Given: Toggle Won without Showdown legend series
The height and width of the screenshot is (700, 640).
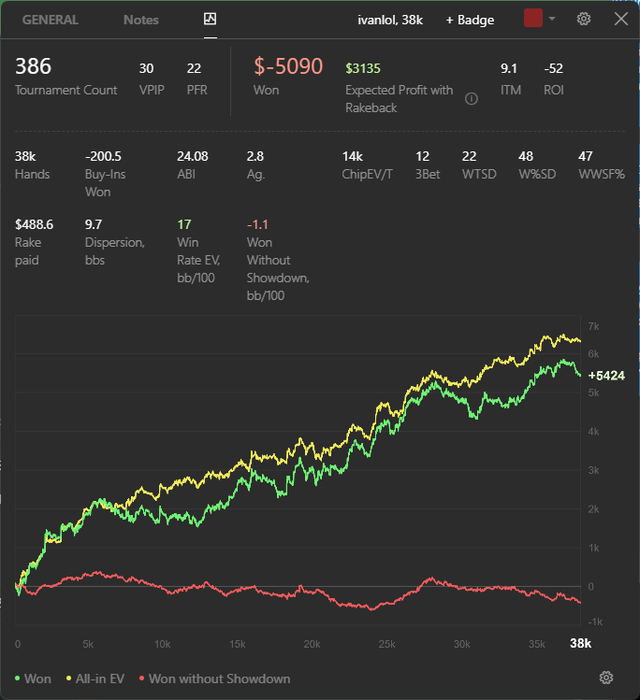Looking at the screenshot, I should point(215,679).
